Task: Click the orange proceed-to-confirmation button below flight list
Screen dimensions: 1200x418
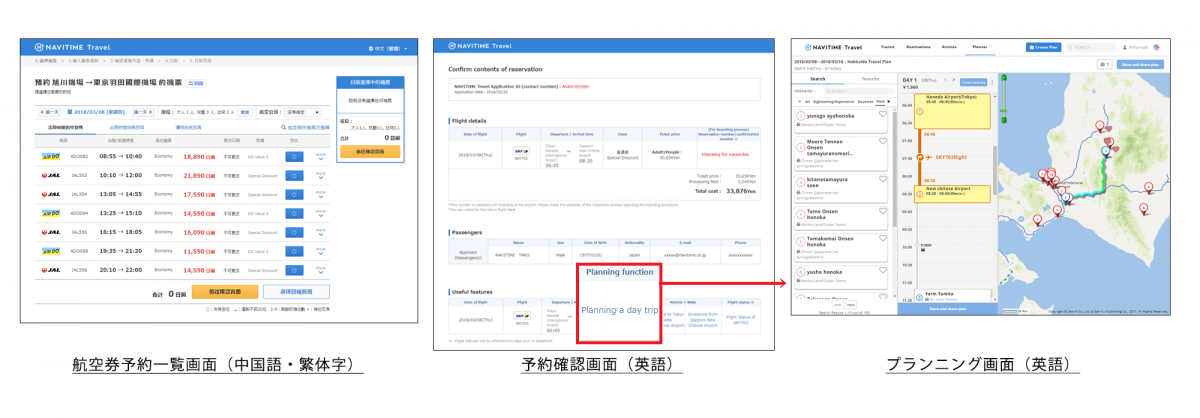Action: coord(225,291)
